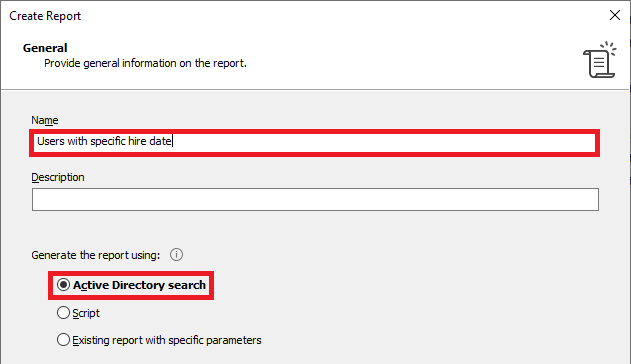The height and width of the screenshot is (364, 631).
Task: Click the Name input field
Action: 314,142
